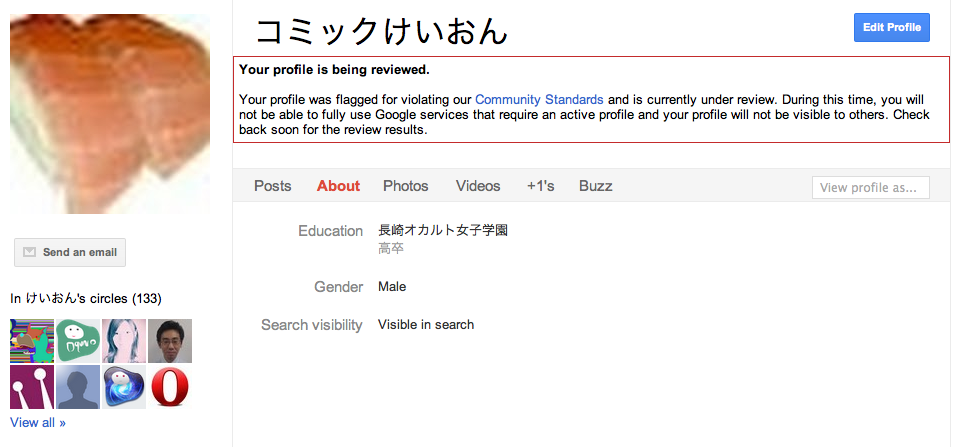
Task: Open the pink sketch girl circle avatar
Action: pyautogui.click(x=124, y=341)
